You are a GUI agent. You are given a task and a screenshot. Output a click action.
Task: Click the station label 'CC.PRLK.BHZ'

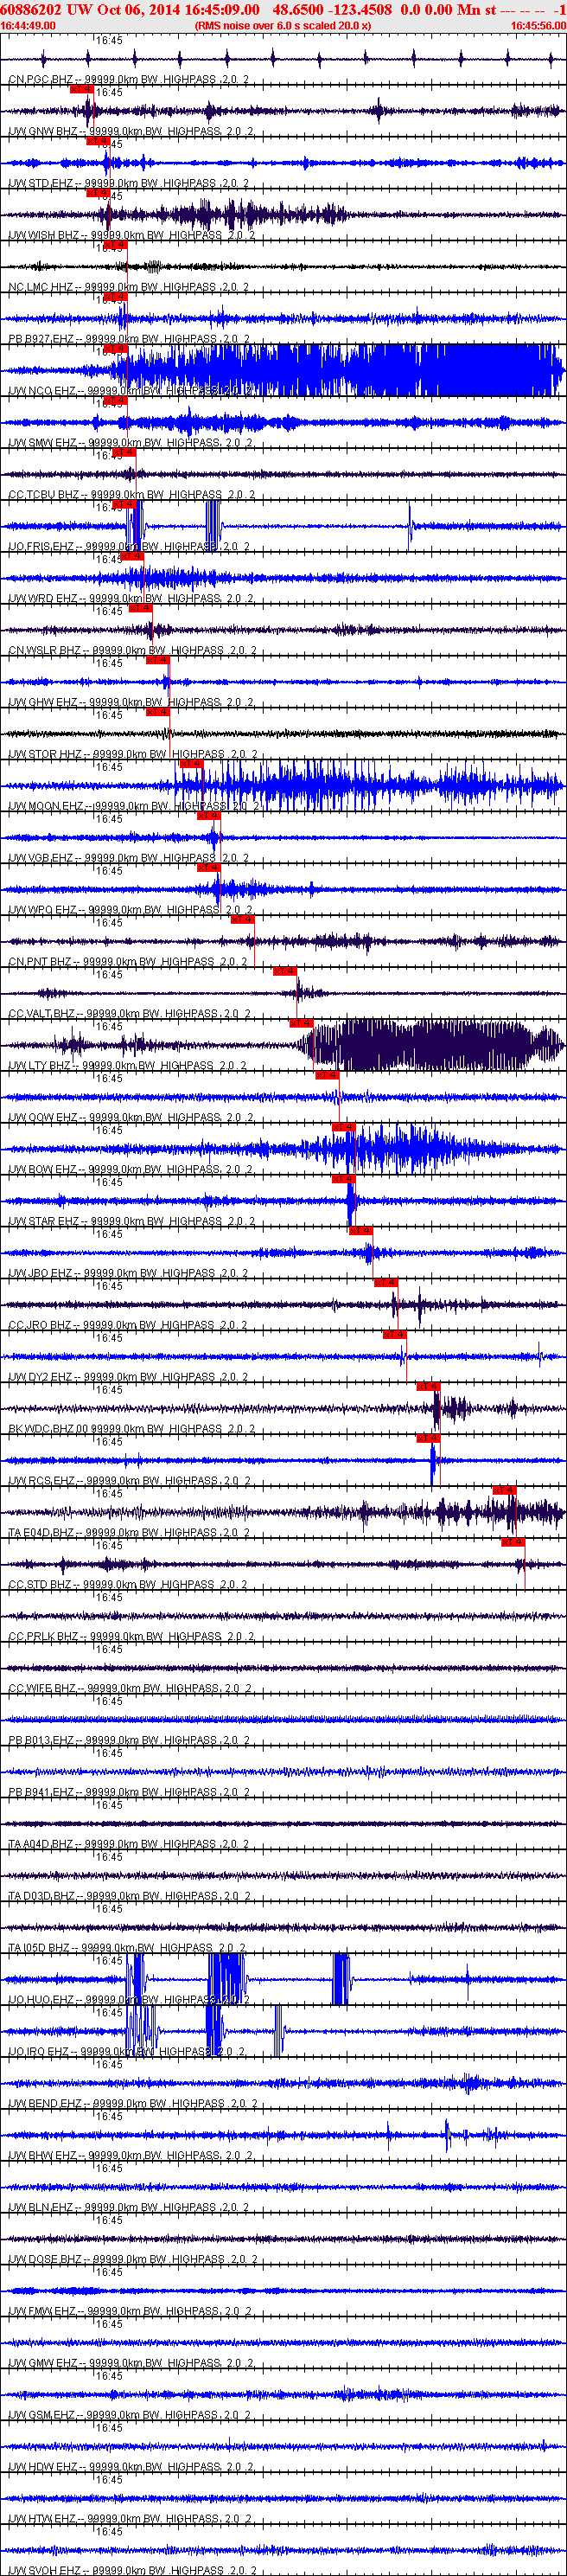point(44,1637)
